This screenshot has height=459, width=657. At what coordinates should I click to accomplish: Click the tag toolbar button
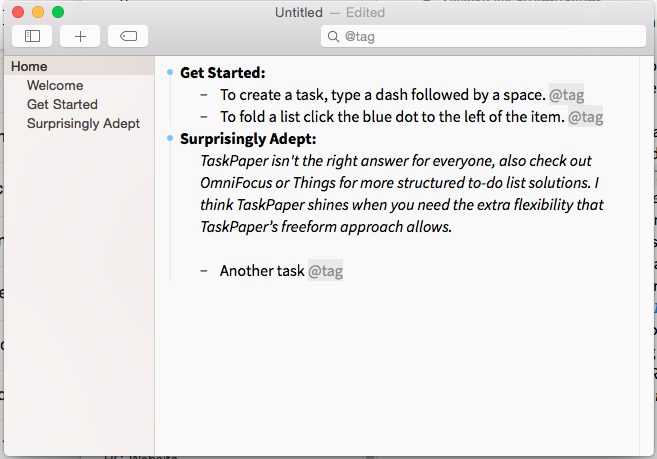128,36
